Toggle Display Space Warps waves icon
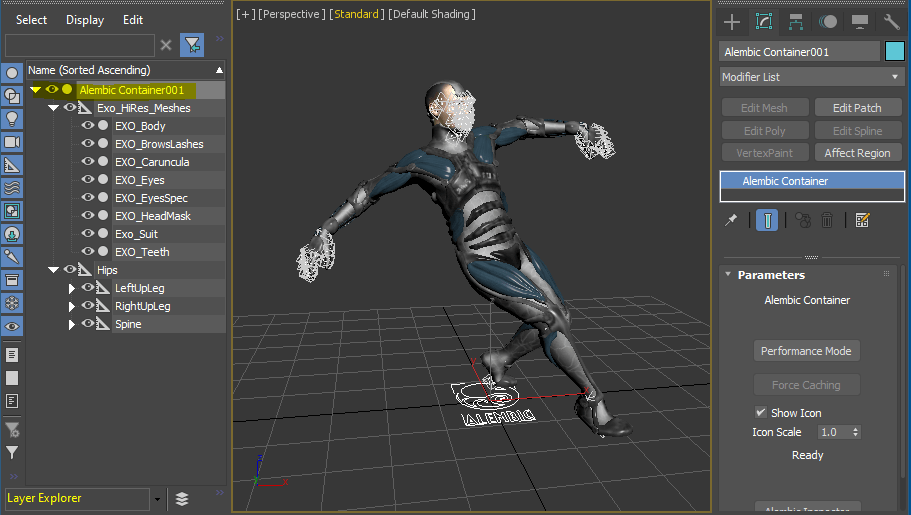Image resolution: width=911 pixels, height=515 pixels. tap(12, 188)
